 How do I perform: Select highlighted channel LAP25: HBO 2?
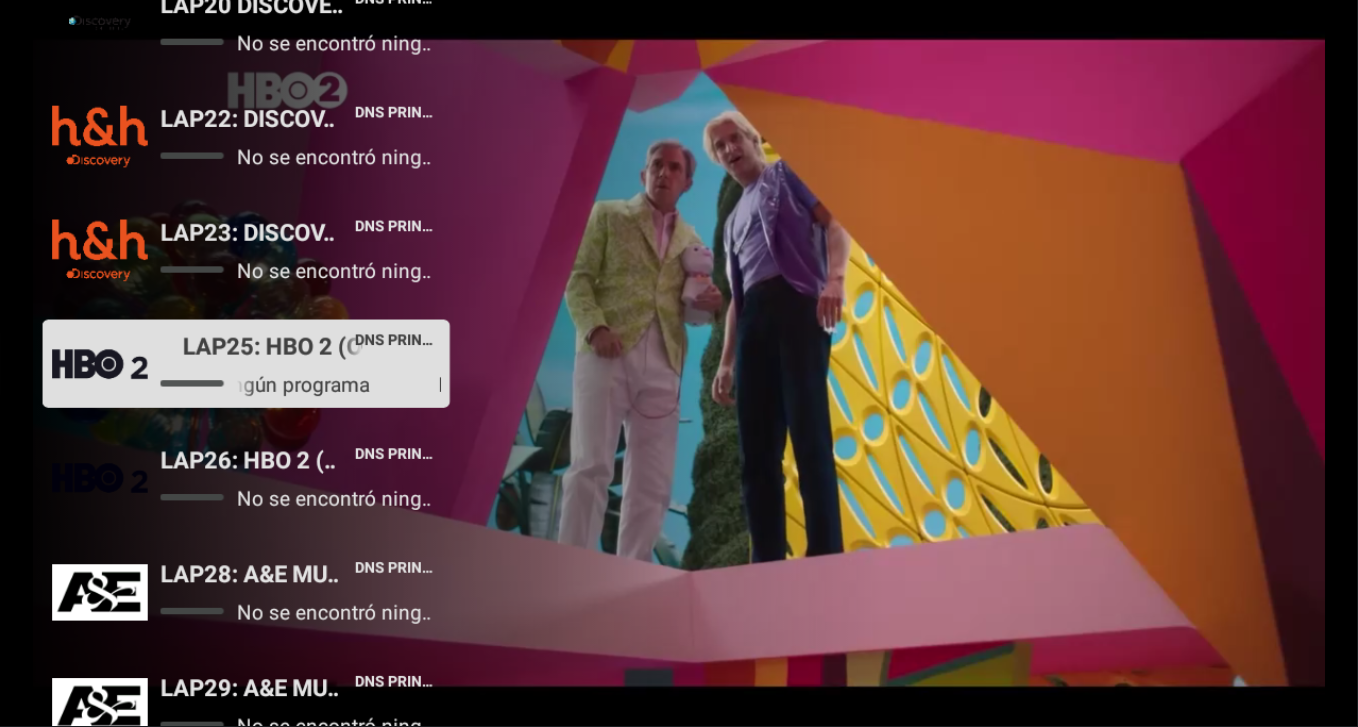[x=246, y=364]
